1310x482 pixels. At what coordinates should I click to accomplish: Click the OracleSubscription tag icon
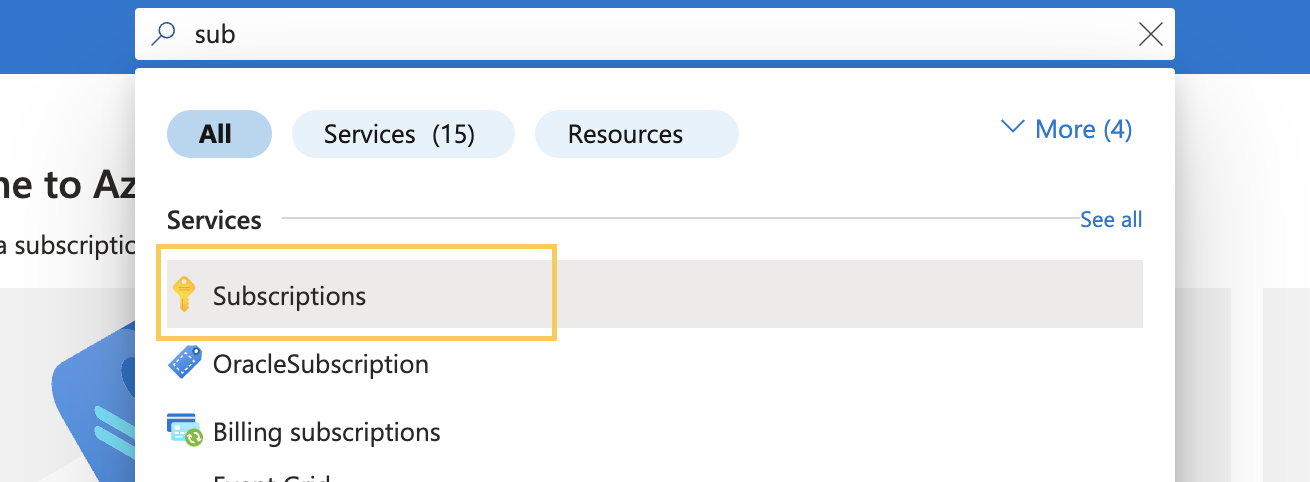[x=184, y=363]
